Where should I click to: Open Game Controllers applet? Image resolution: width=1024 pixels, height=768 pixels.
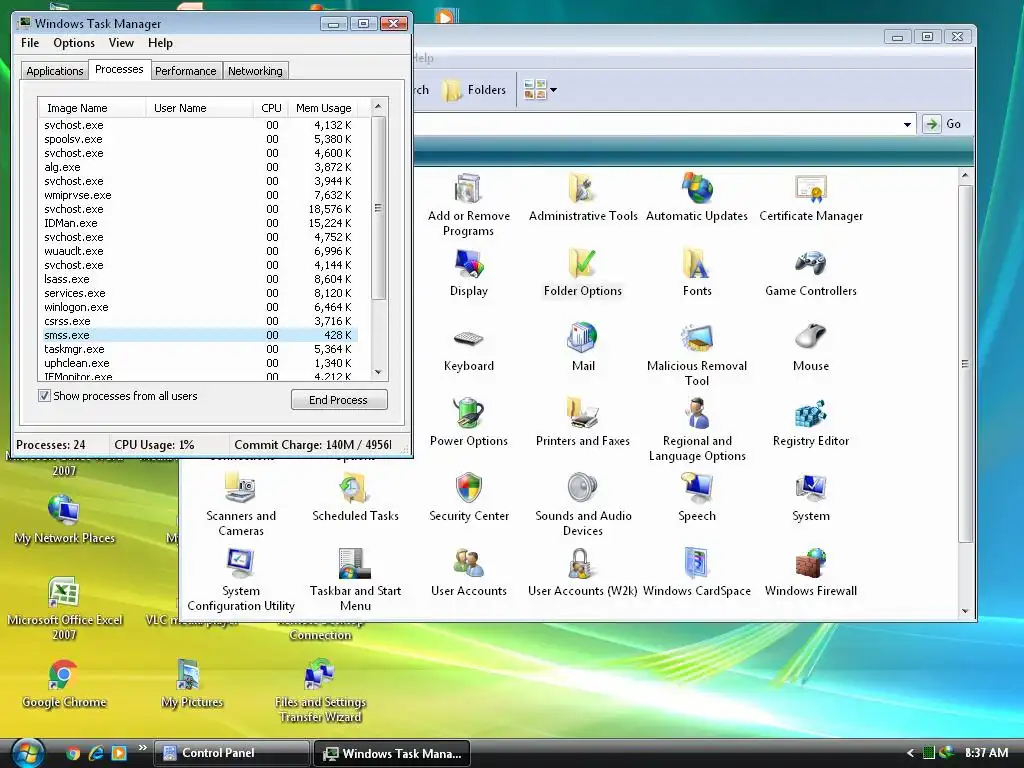(811, 272)
